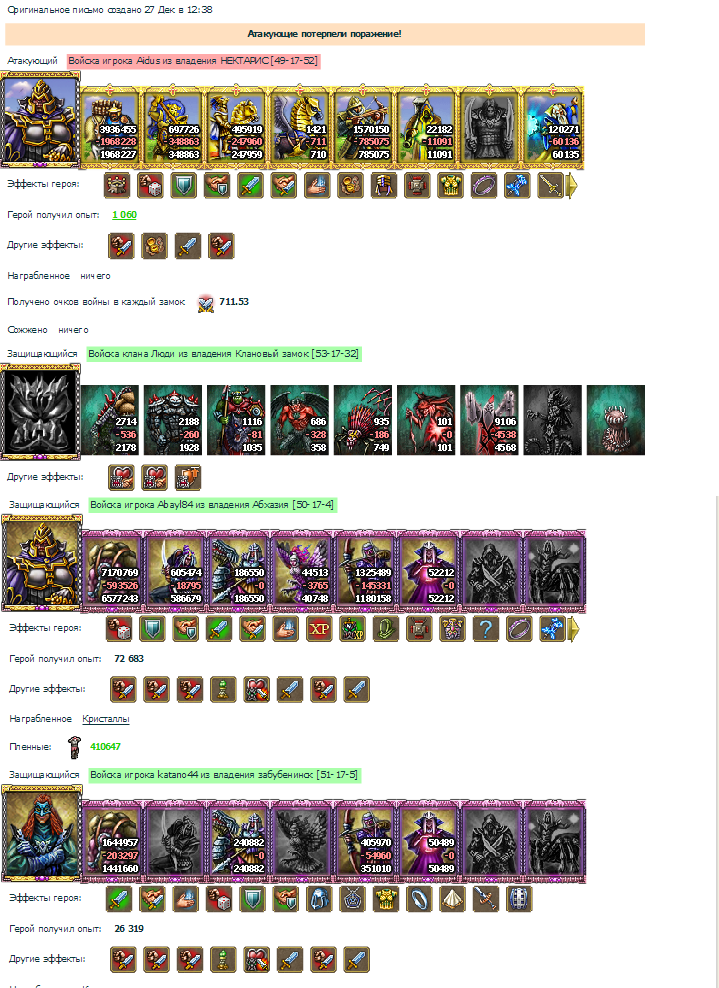
Task: Click the war points crossed-swords icon beside 711.53
Action: point(205,303)
